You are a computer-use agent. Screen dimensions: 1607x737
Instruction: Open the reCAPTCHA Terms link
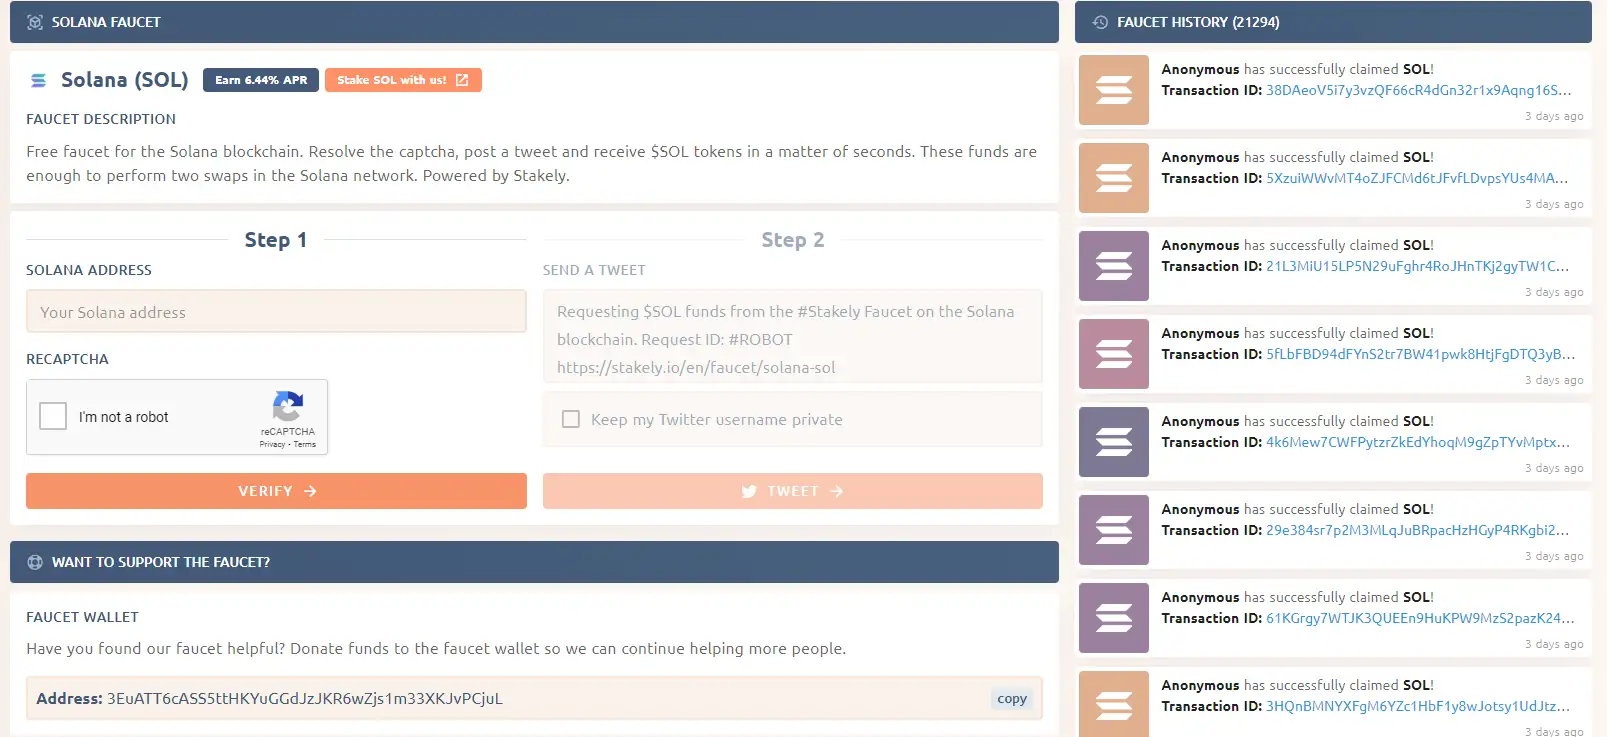coord(305,444)
